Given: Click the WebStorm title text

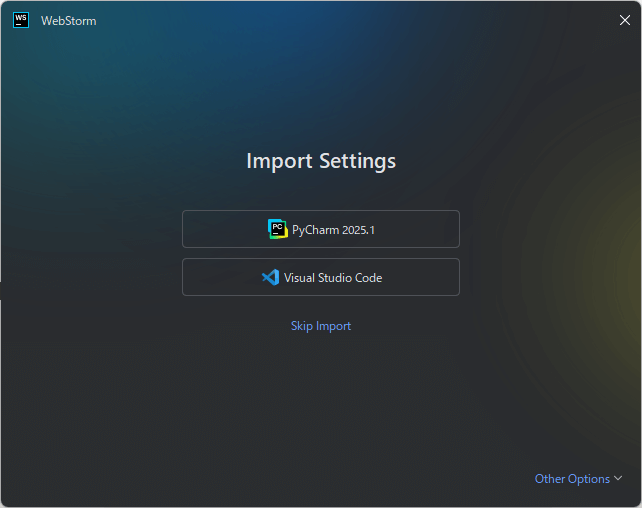Looking at the screenshot, I should pyautogui.click(x=68, y=21).
